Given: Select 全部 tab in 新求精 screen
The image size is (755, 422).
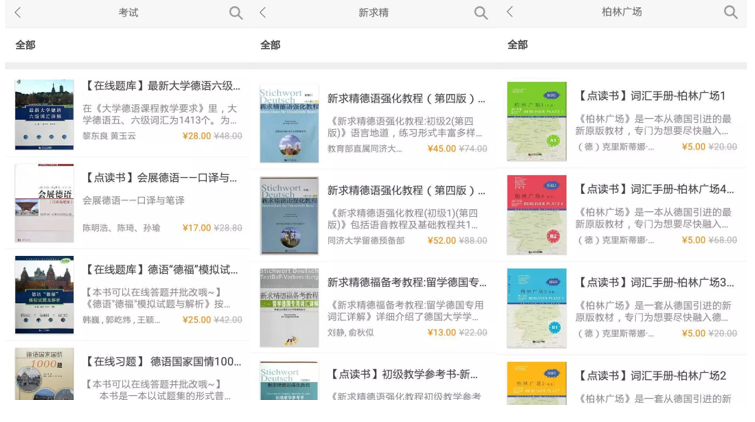Looking at the screenshot, I should pos(270,45).
